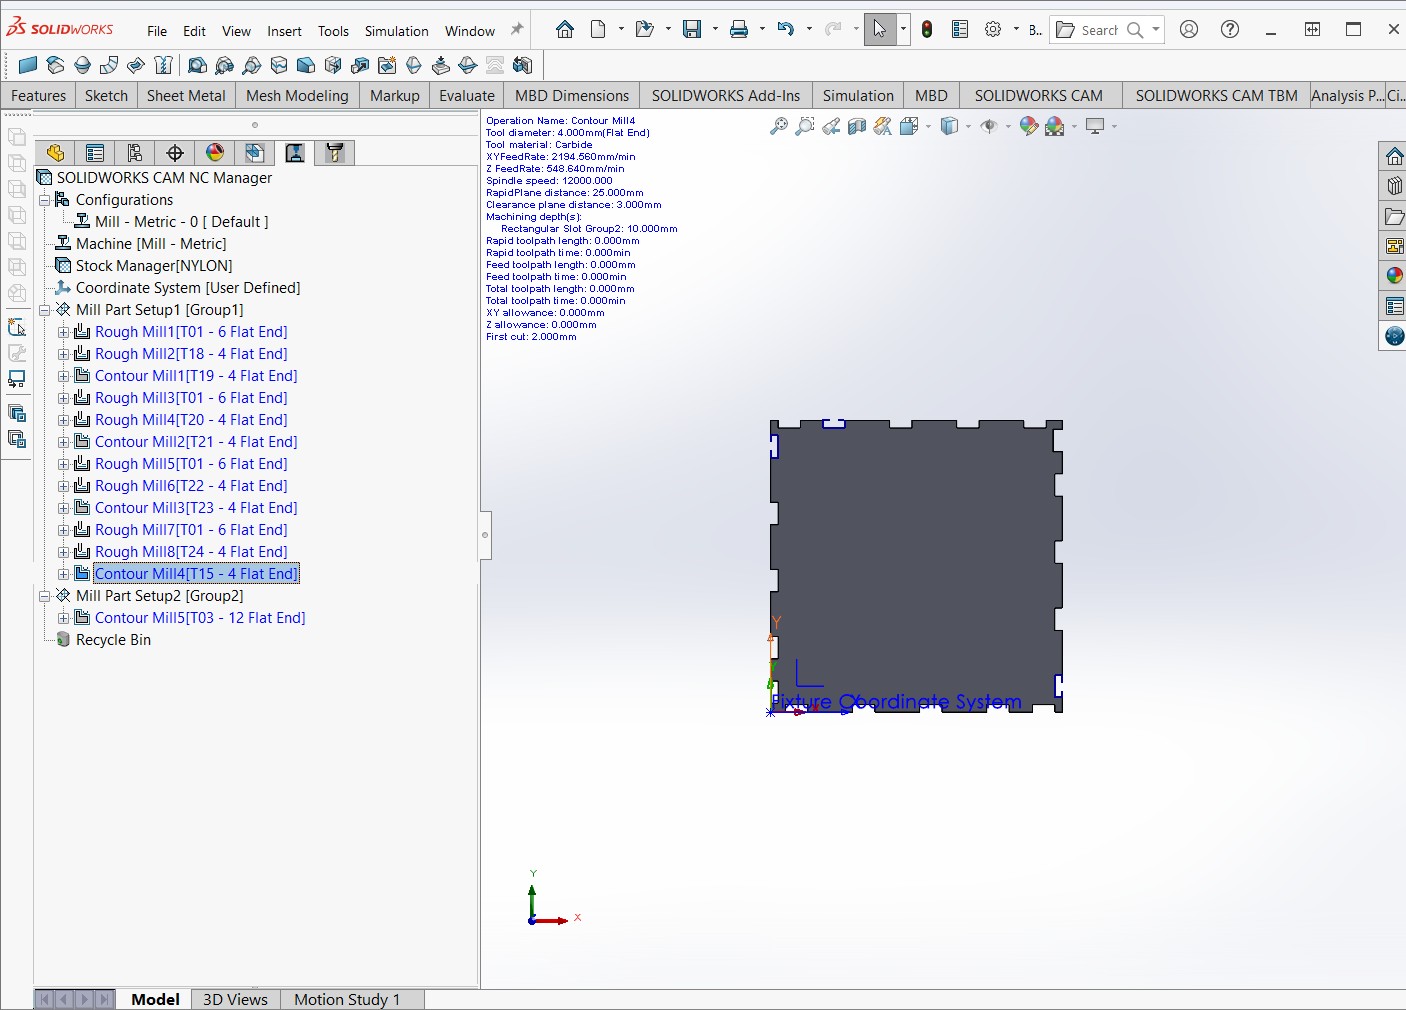Open the ConfigurationManager tab icon

(135, 153)
